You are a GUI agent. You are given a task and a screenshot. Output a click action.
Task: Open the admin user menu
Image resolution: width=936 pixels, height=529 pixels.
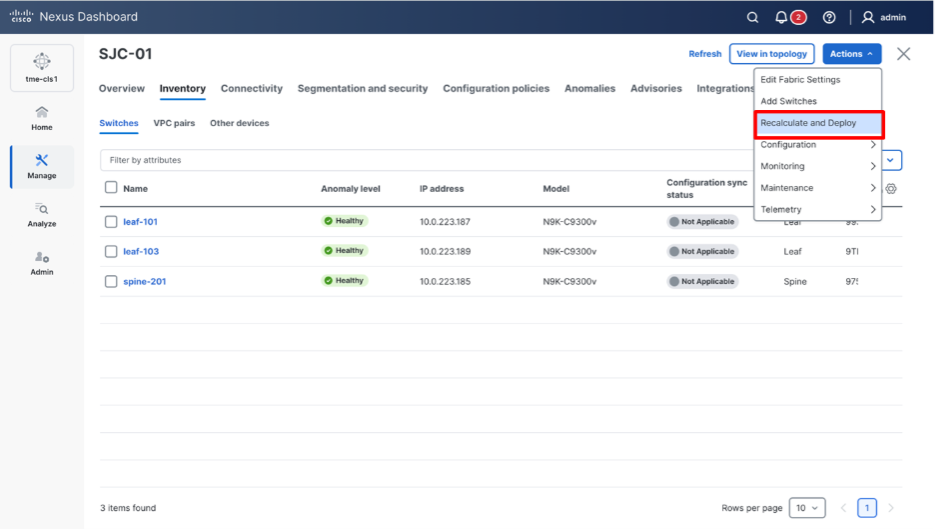pos(883,17)
